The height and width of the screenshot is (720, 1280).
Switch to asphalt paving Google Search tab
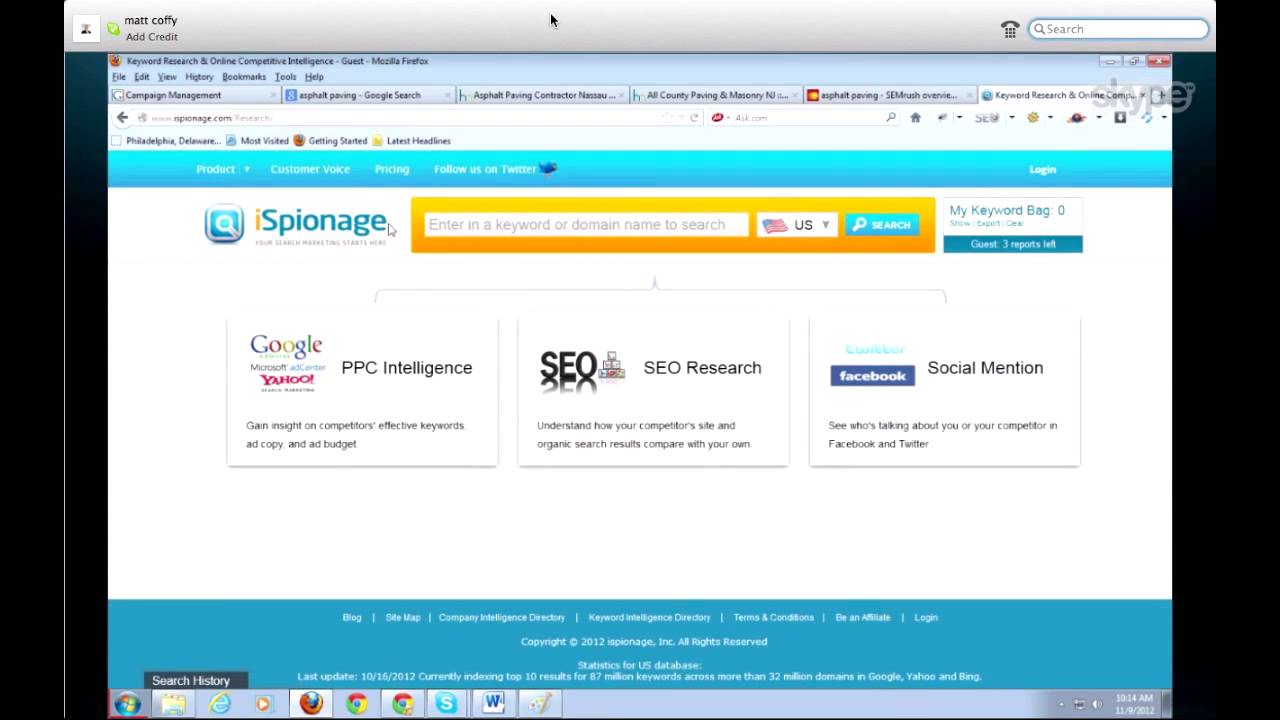tap(368, 95)
